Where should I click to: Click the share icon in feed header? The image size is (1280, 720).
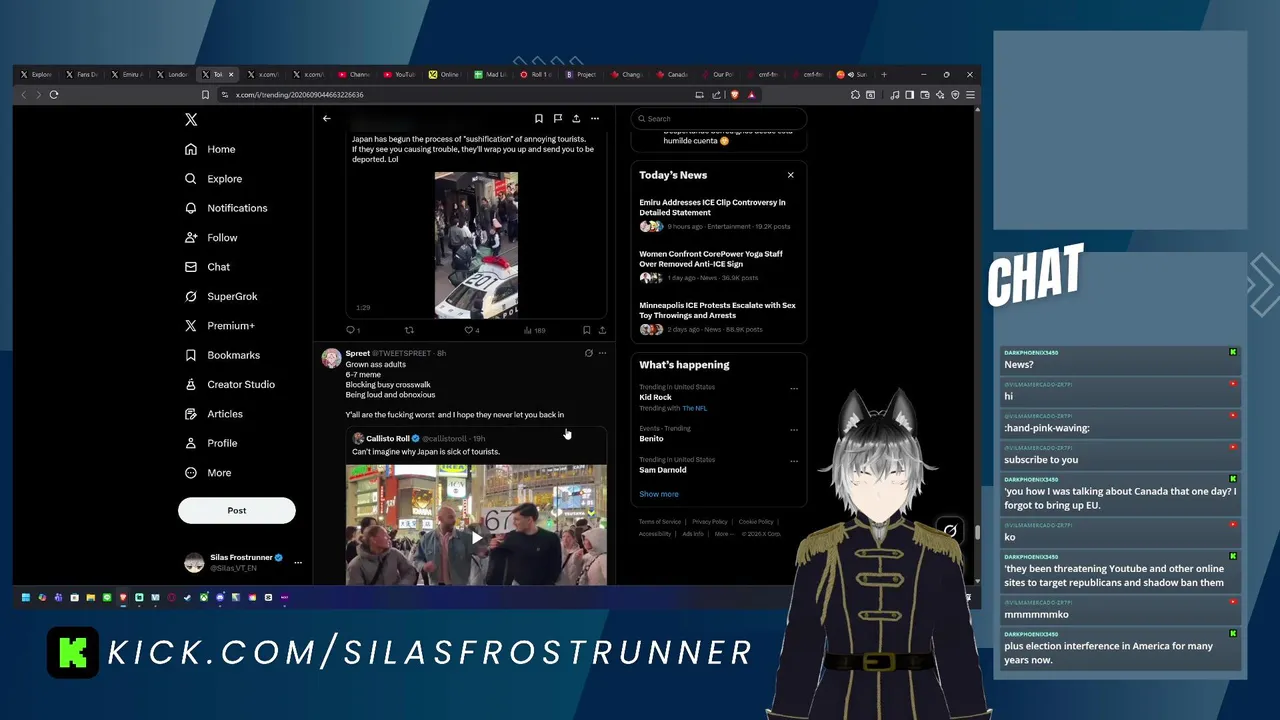(576, 119)
